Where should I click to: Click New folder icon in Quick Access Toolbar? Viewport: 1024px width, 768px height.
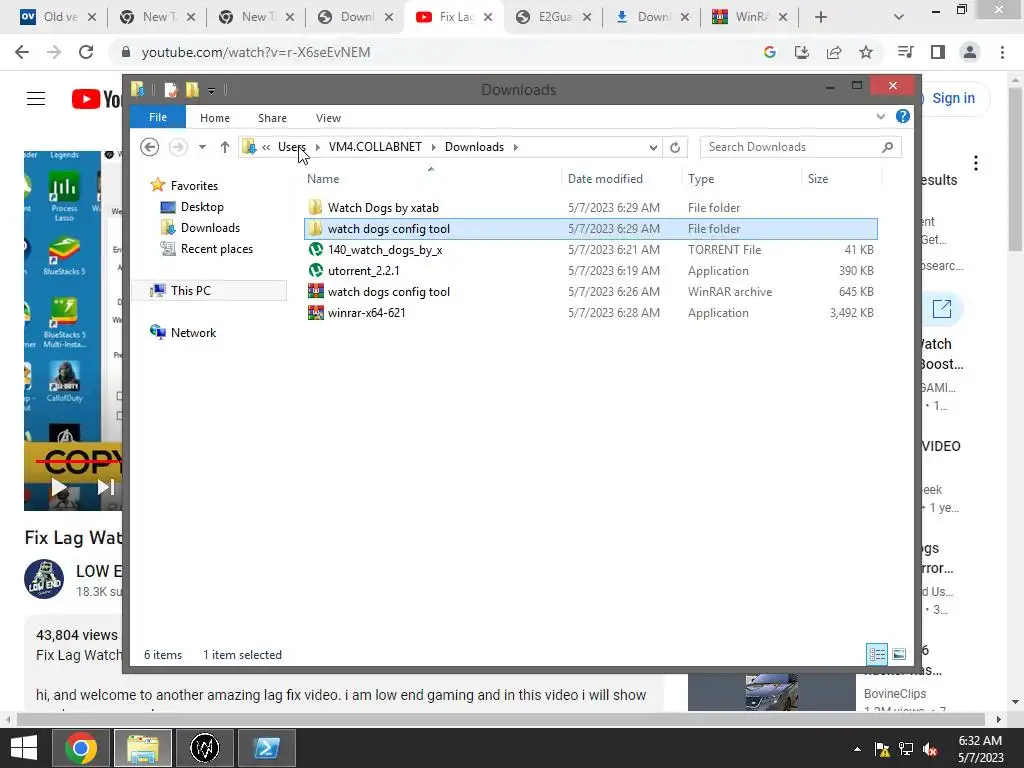192,90
